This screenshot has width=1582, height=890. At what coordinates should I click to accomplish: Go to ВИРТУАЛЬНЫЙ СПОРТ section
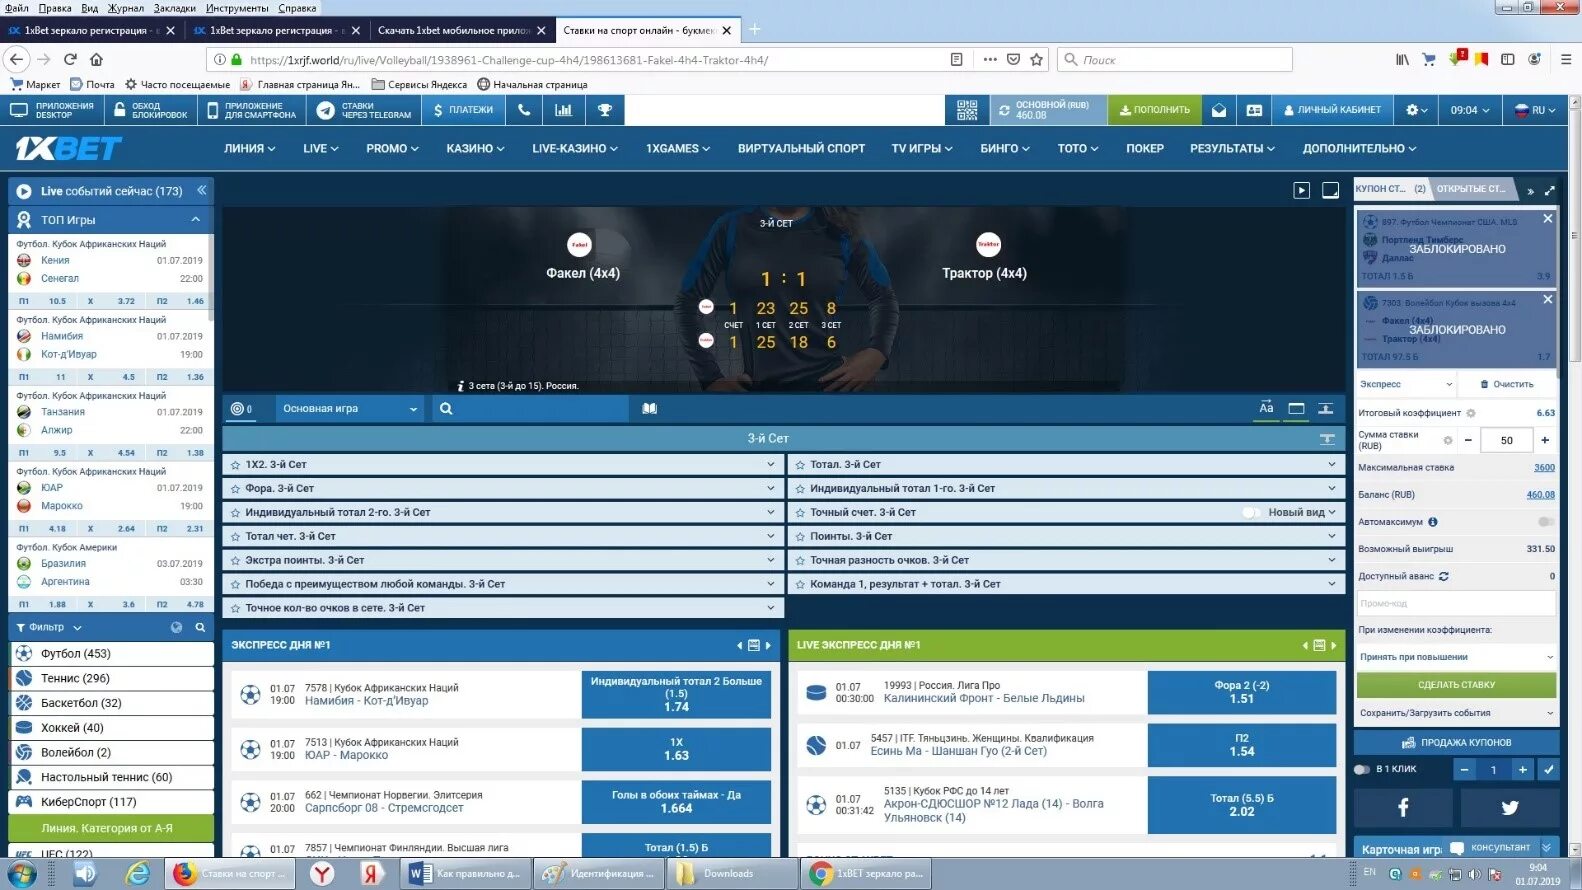[801, 148]
